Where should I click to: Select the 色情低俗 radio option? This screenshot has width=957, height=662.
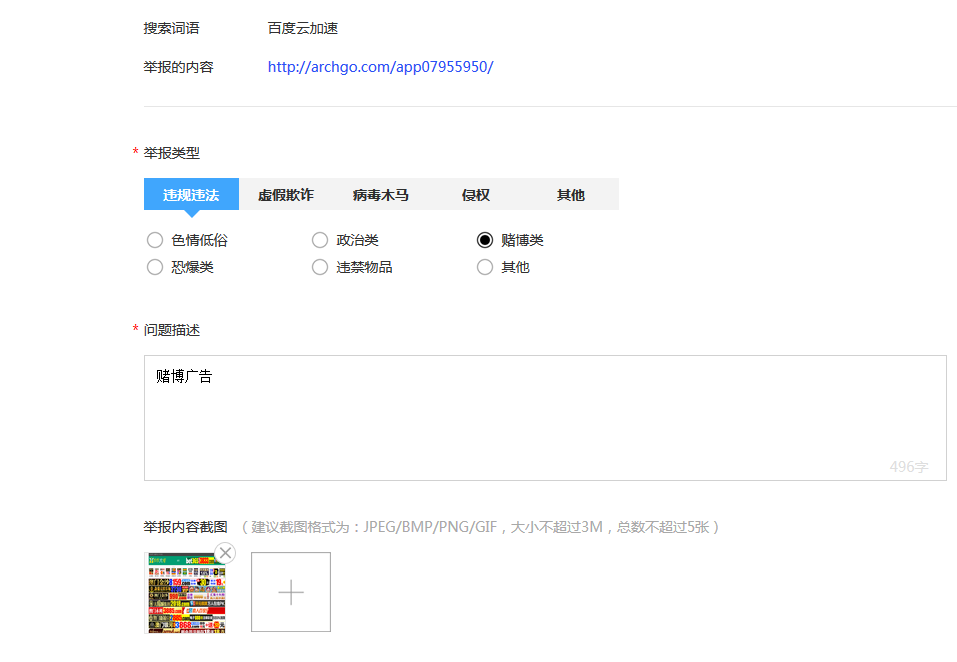point(155,240)
